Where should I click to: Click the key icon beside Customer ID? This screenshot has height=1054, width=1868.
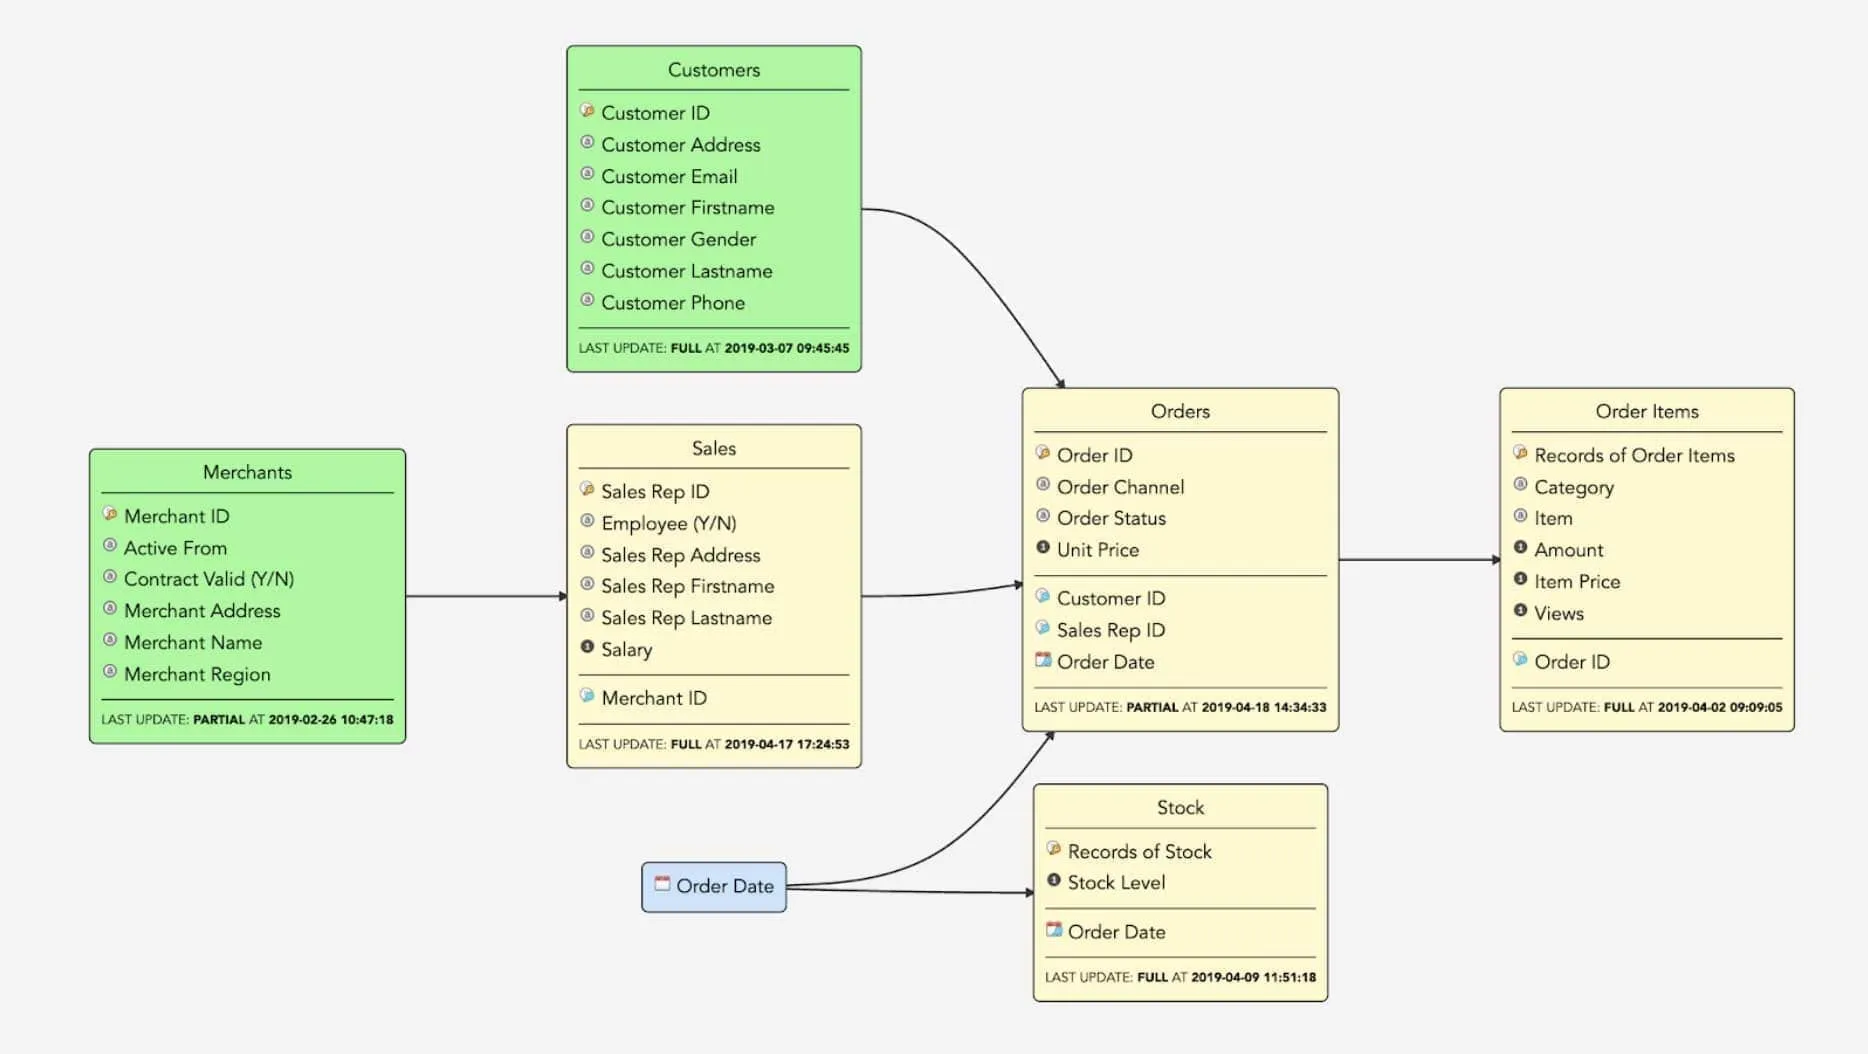click(x=586, y=112)
